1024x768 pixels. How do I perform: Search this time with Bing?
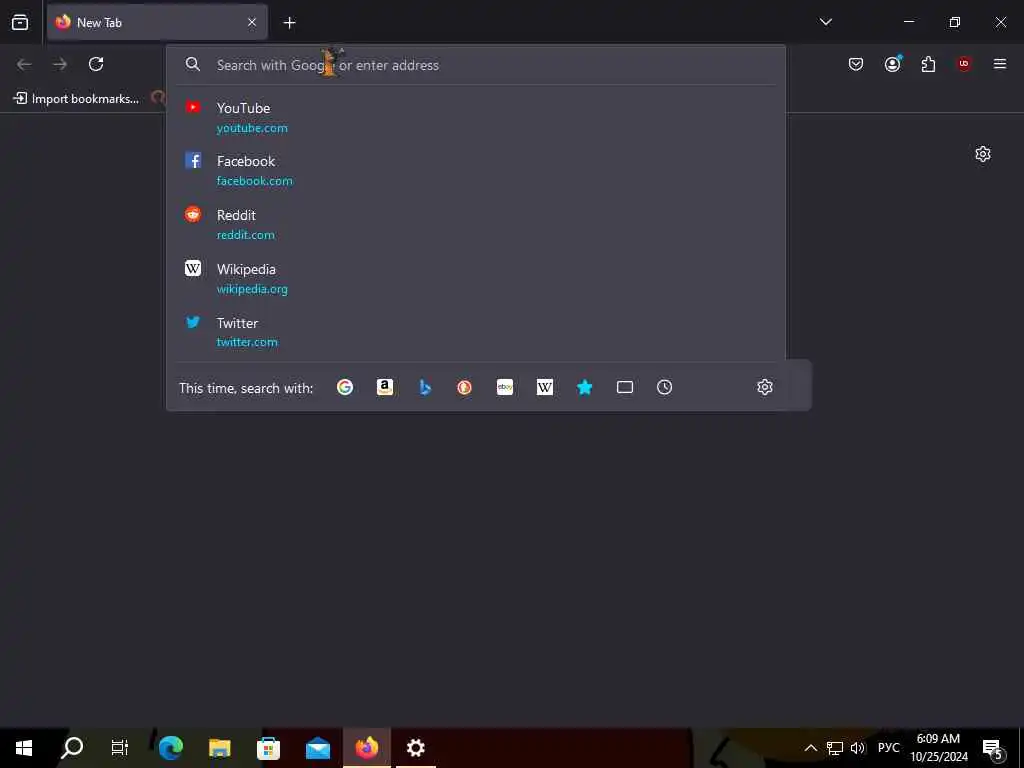coord(425,387)
